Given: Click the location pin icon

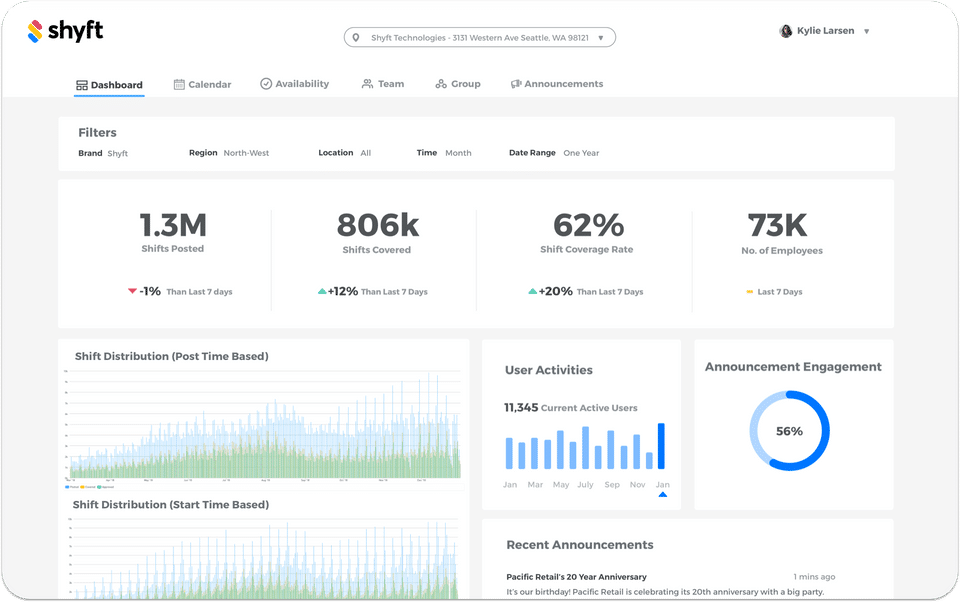Looking at the screenshot, I should [356, 37].
